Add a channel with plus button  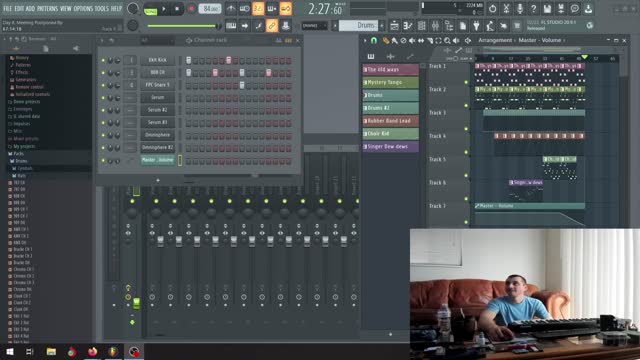coord(158,180)
